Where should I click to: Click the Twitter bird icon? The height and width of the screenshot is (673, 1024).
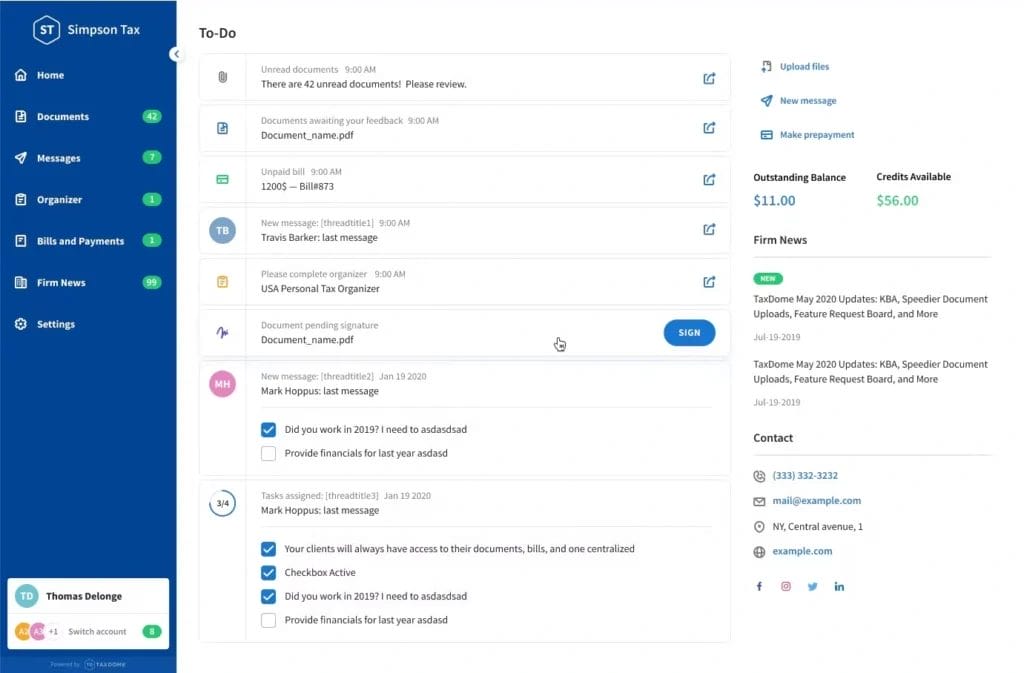pyautogui.click(x=812, y=587)
